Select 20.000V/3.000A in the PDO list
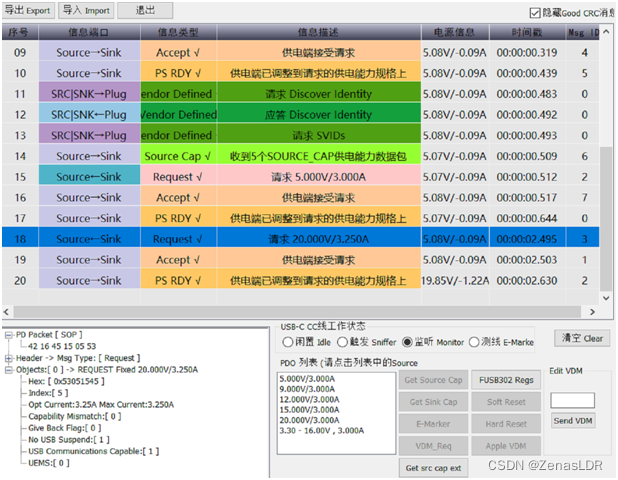Screen dimensions: 618x480 point(309,420)
